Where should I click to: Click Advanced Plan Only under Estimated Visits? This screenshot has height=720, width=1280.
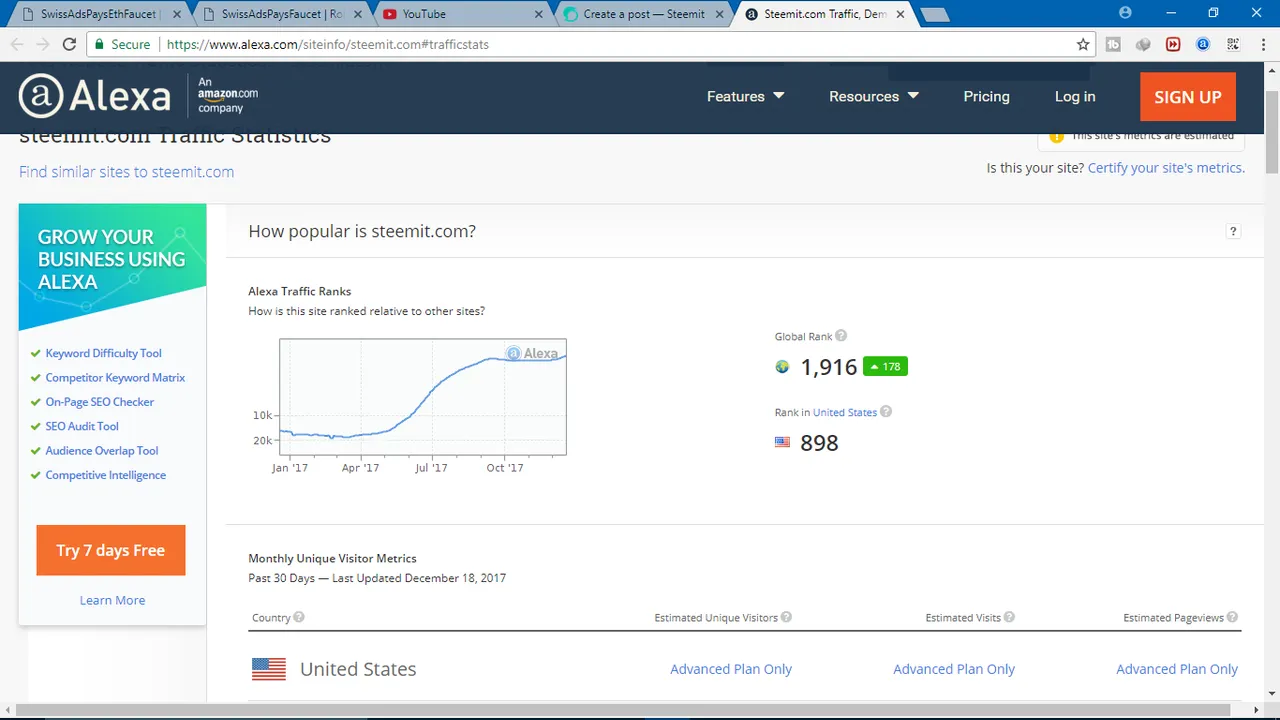[954, 669]
